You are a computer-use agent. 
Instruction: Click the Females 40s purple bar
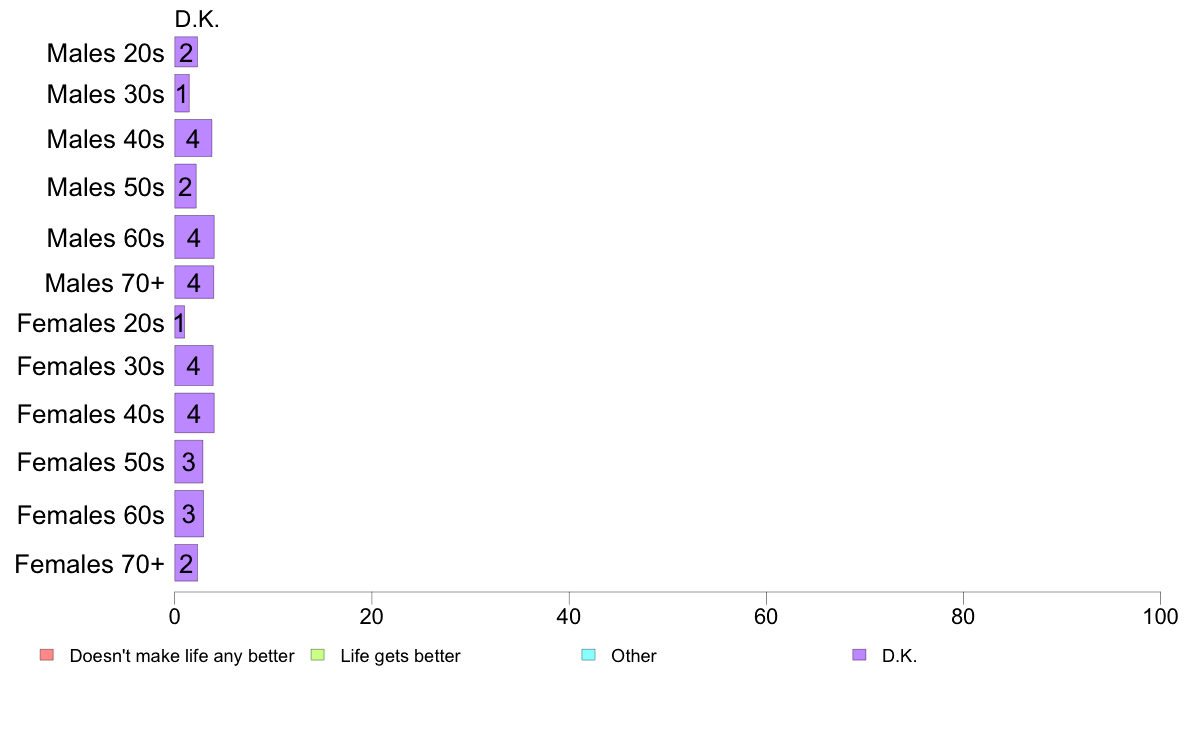click(x=194, y=413)
